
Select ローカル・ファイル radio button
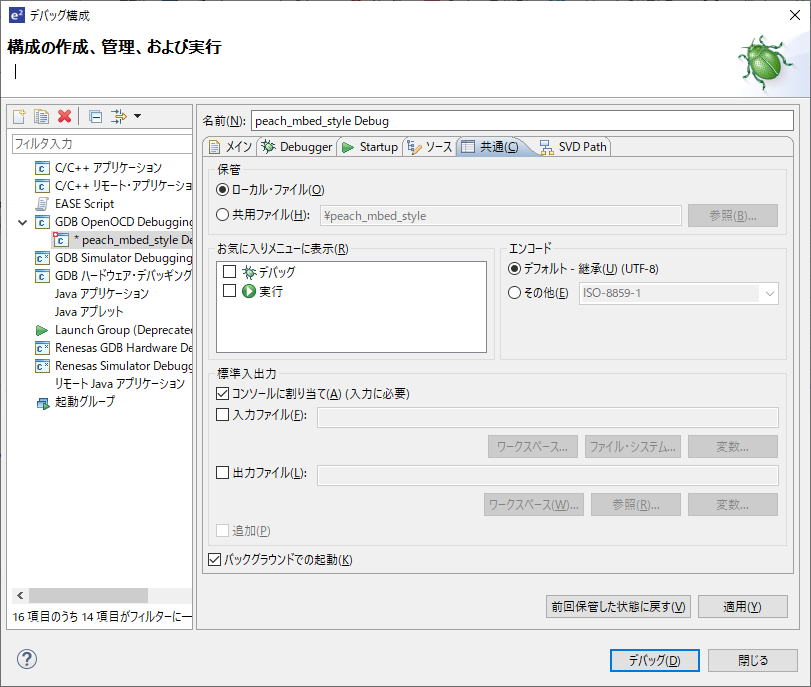click(x=222, y=190)
